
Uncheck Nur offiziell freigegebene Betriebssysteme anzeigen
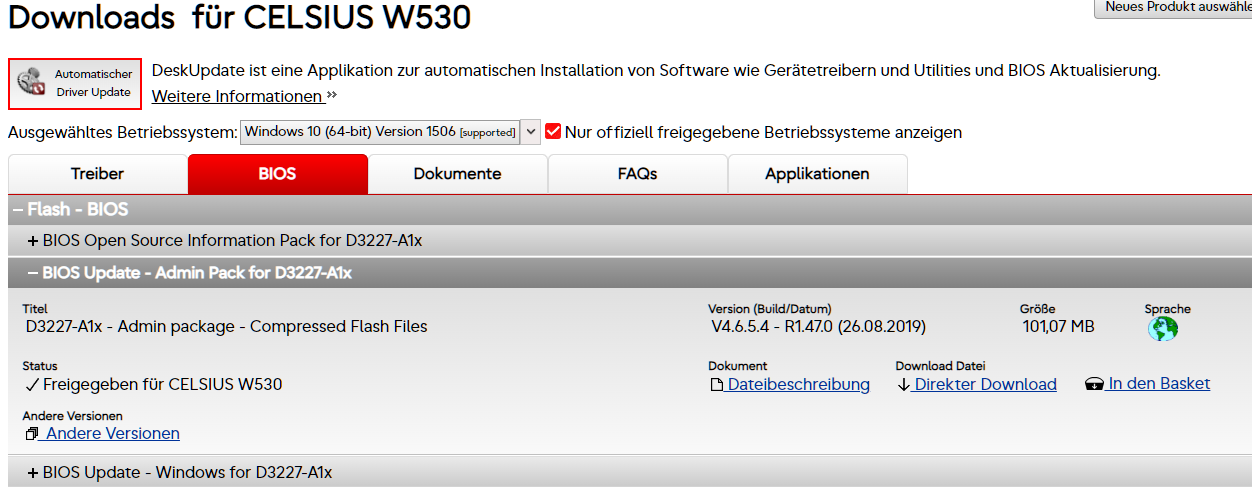point(553,131)
